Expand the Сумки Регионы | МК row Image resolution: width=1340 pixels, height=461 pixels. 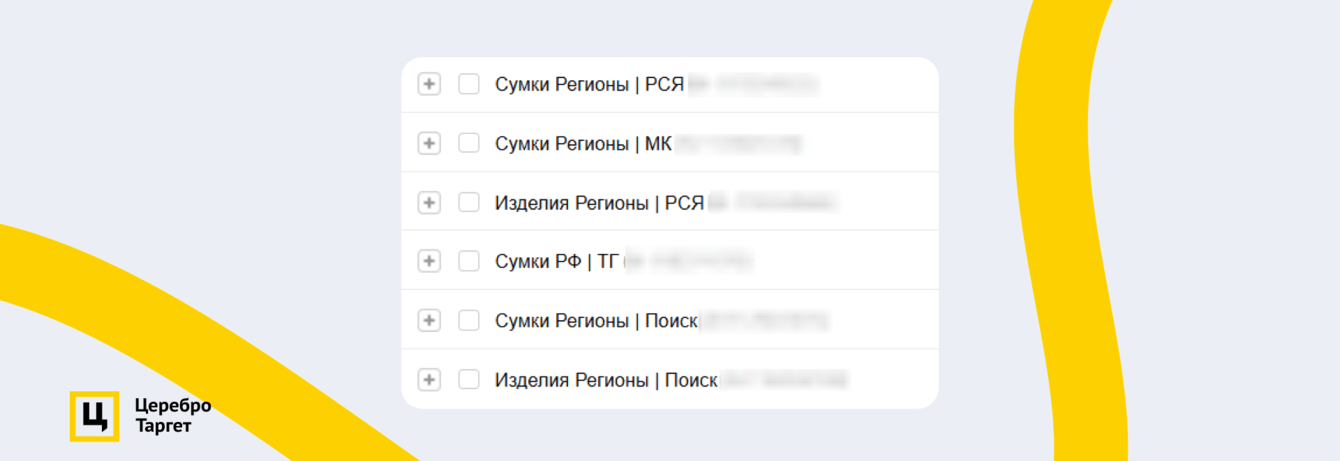(429, 143)
